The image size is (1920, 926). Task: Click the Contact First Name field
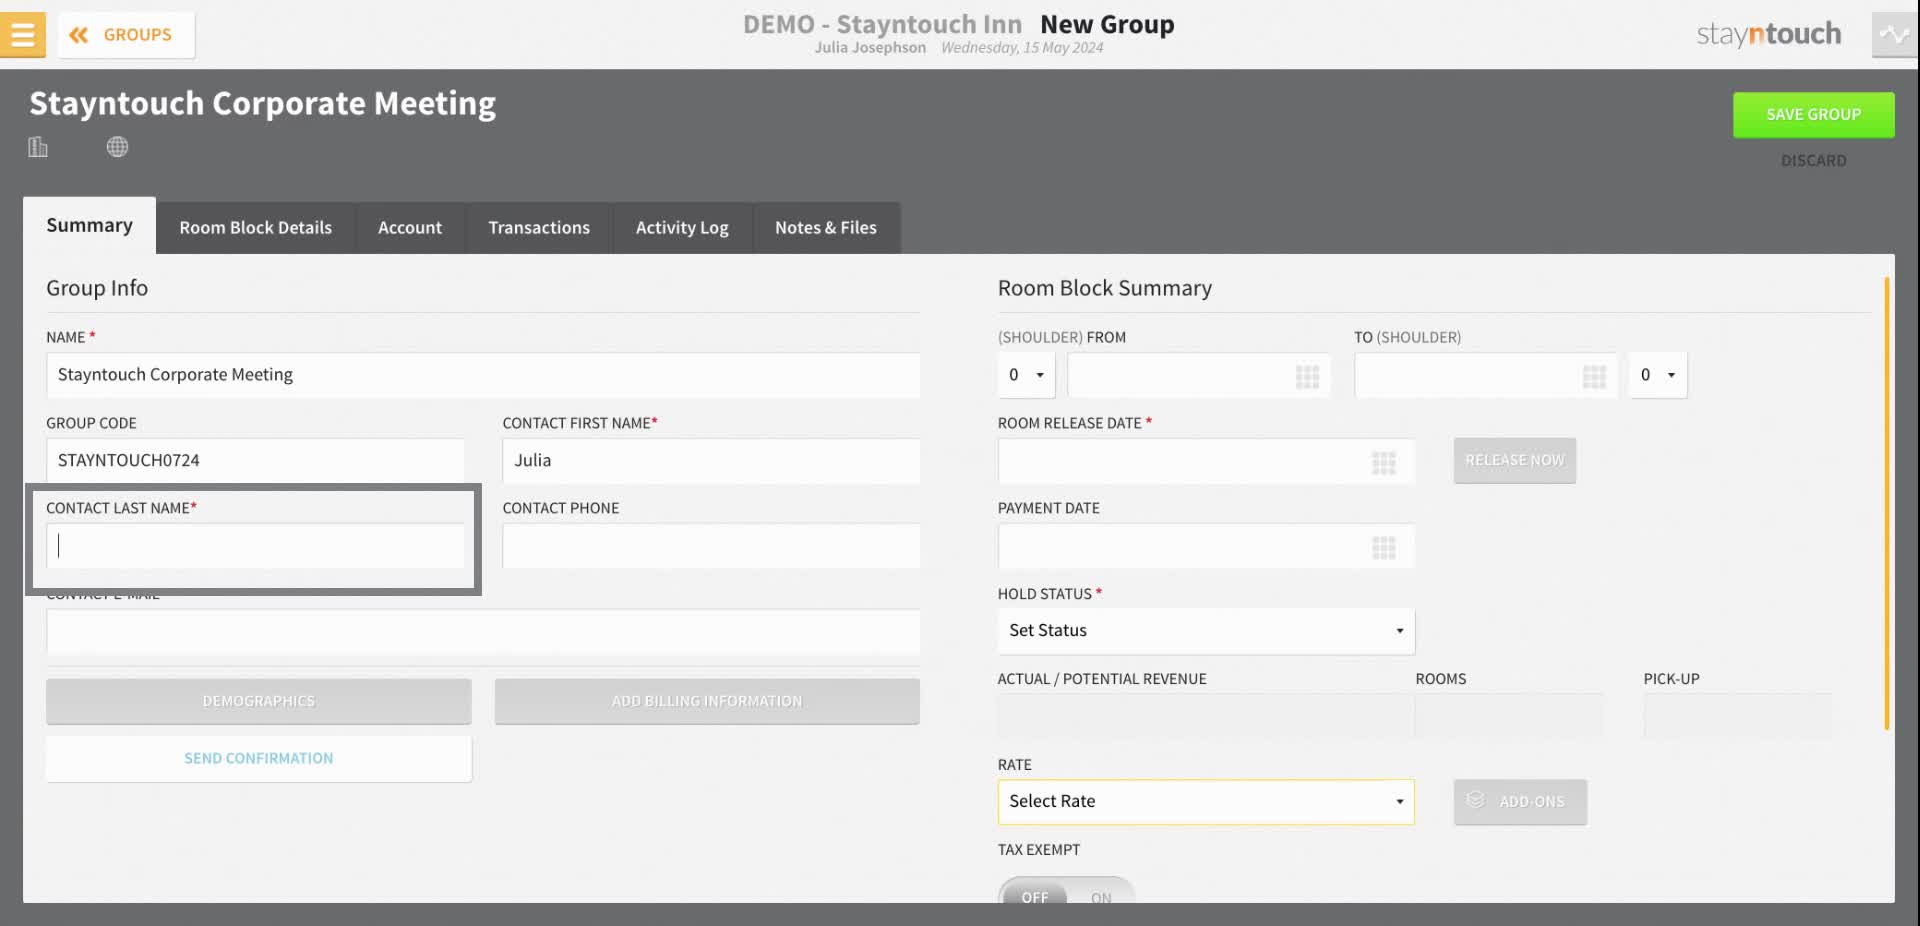point(711,461)
